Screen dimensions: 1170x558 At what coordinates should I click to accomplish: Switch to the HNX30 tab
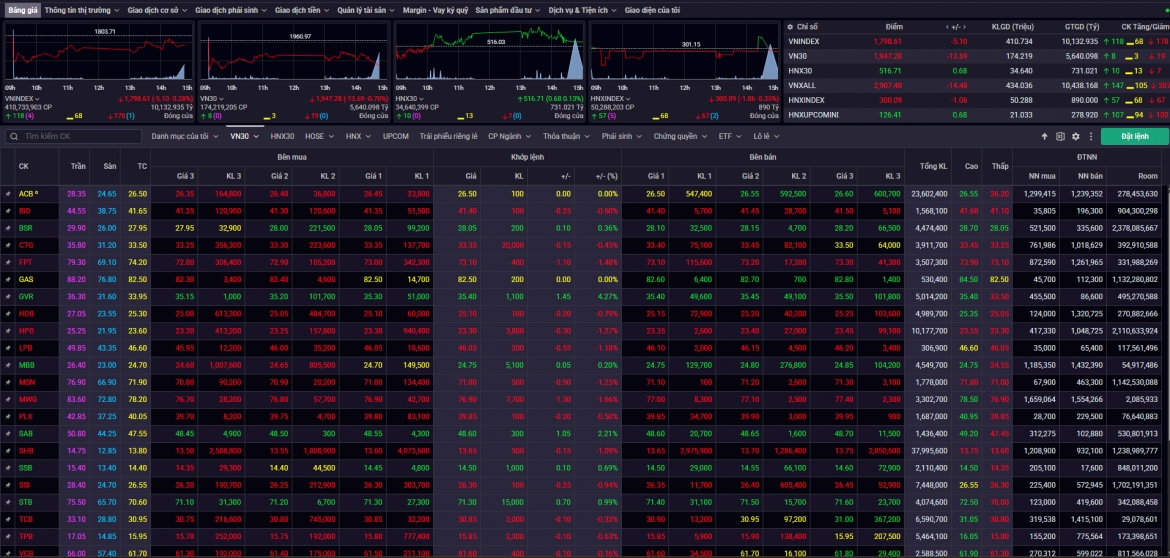pos(282,137)
